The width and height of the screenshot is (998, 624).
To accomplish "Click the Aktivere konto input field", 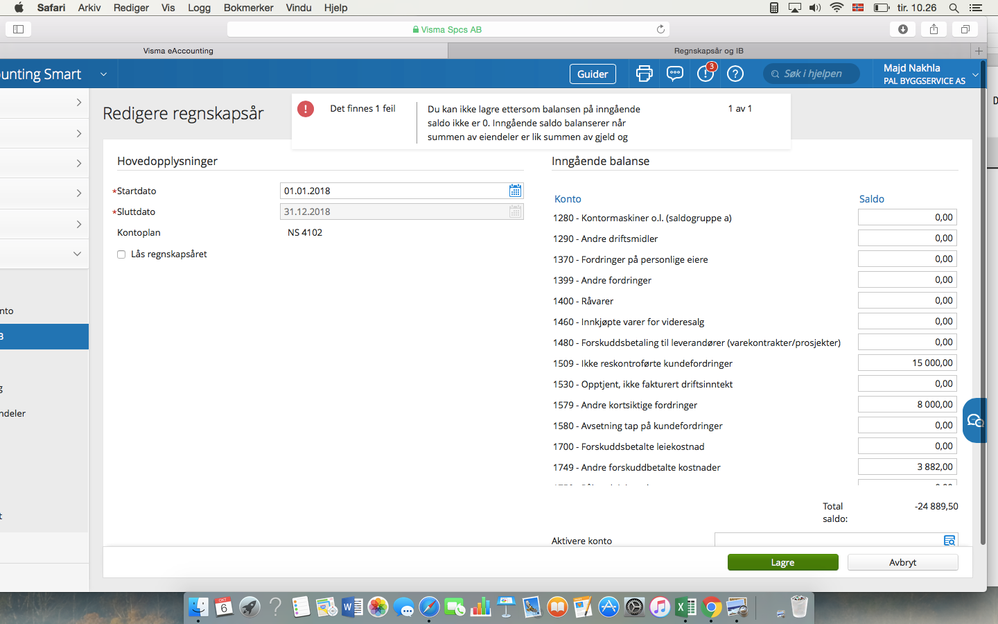I will point(836,540).
